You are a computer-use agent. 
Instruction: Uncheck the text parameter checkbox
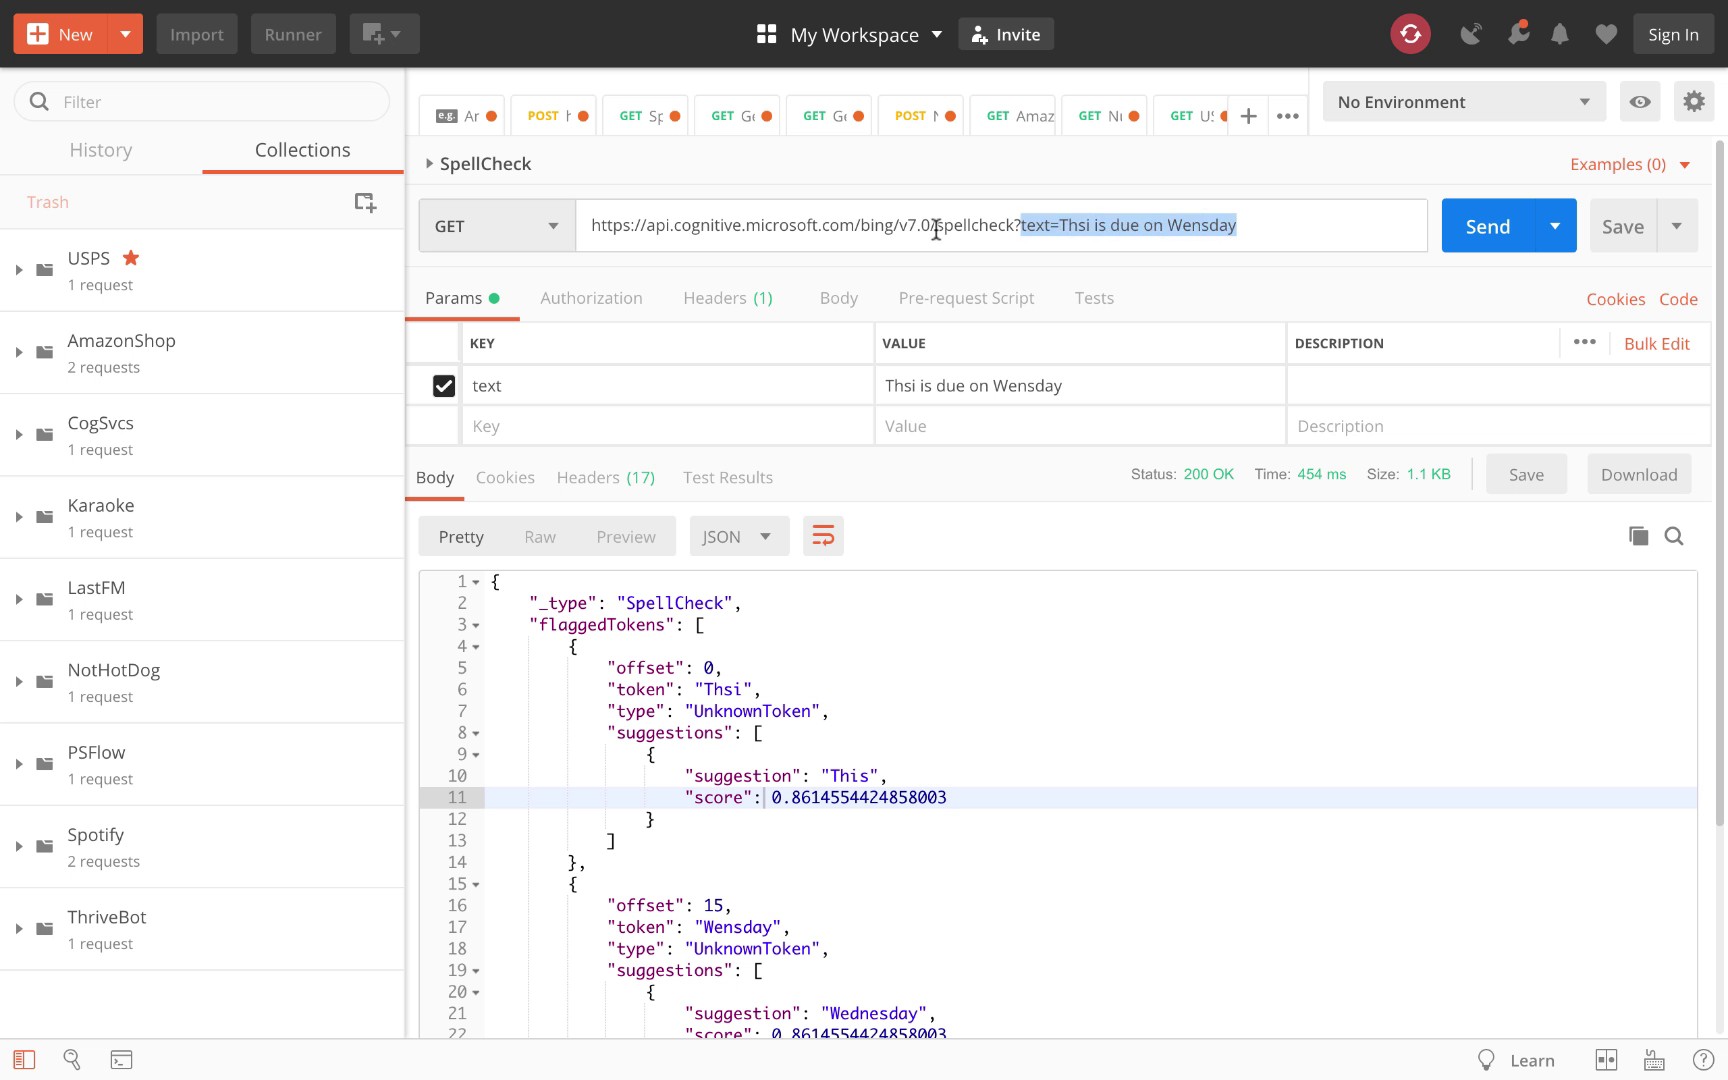(444, 386)
